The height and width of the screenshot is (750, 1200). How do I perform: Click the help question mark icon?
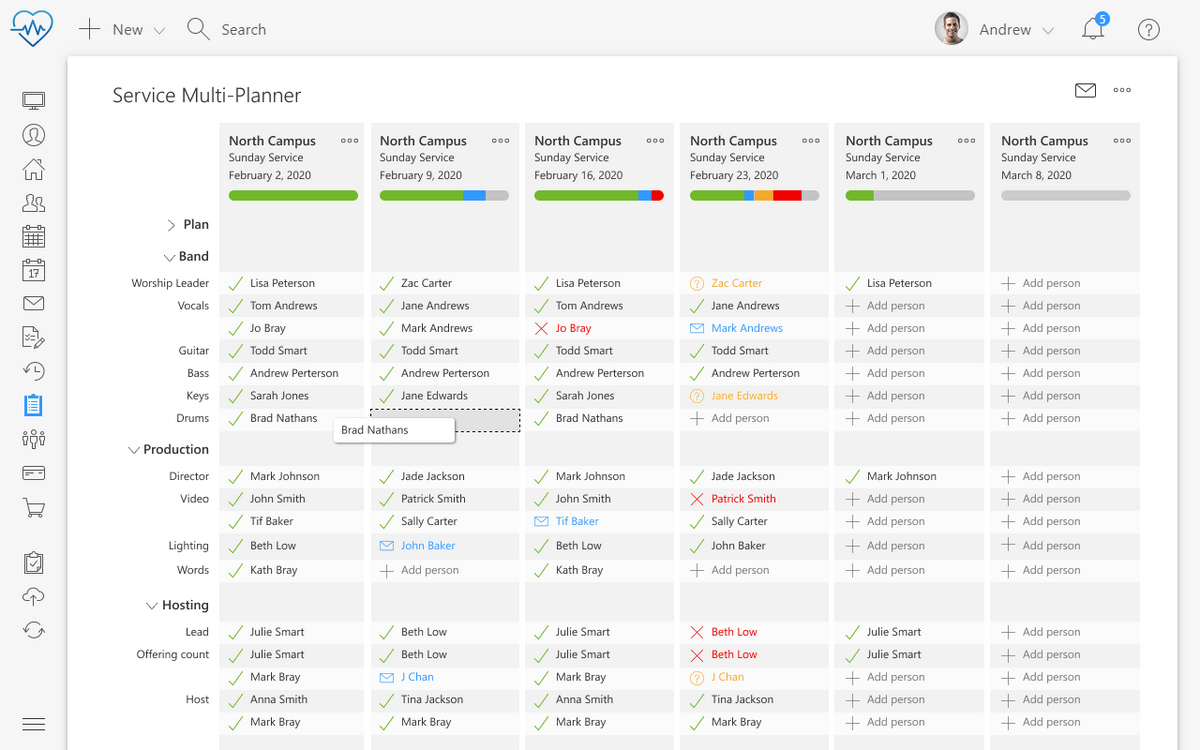(x=1148, y=30)
